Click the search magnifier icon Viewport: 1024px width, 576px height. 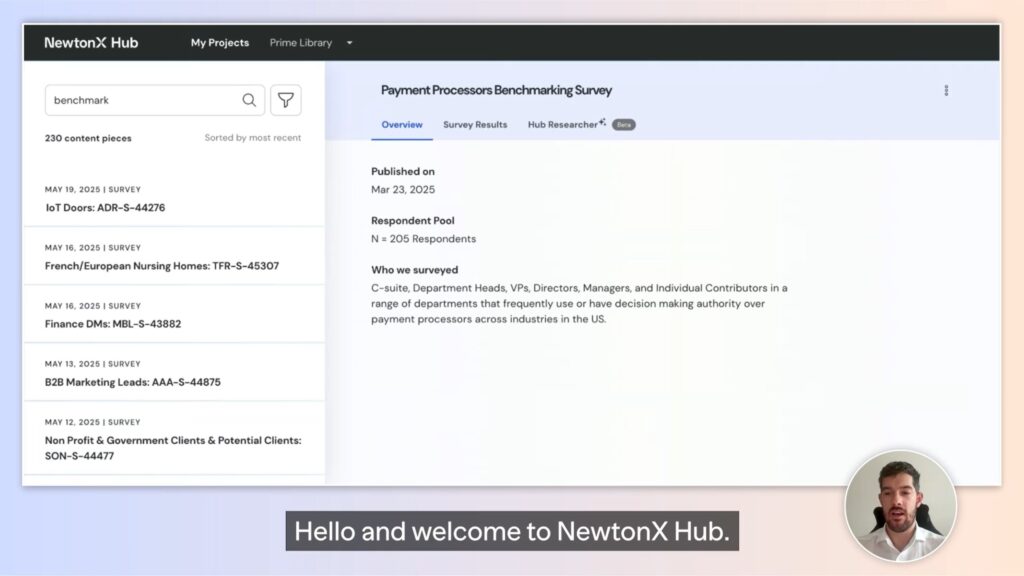point(249,100)
